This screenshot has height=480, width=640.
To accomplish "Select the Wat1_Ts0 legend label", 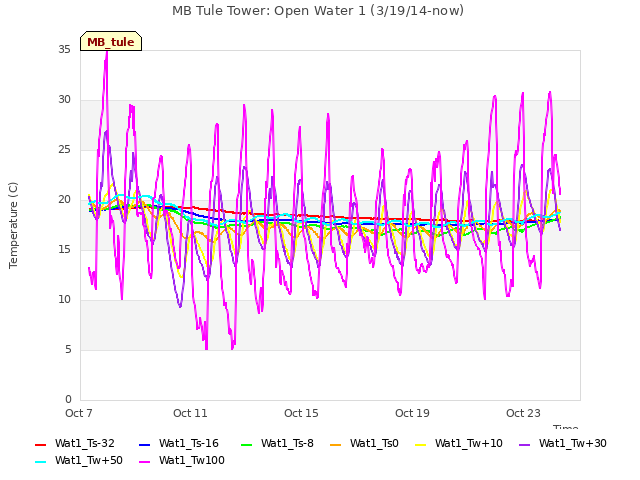I will click(374, 443).
